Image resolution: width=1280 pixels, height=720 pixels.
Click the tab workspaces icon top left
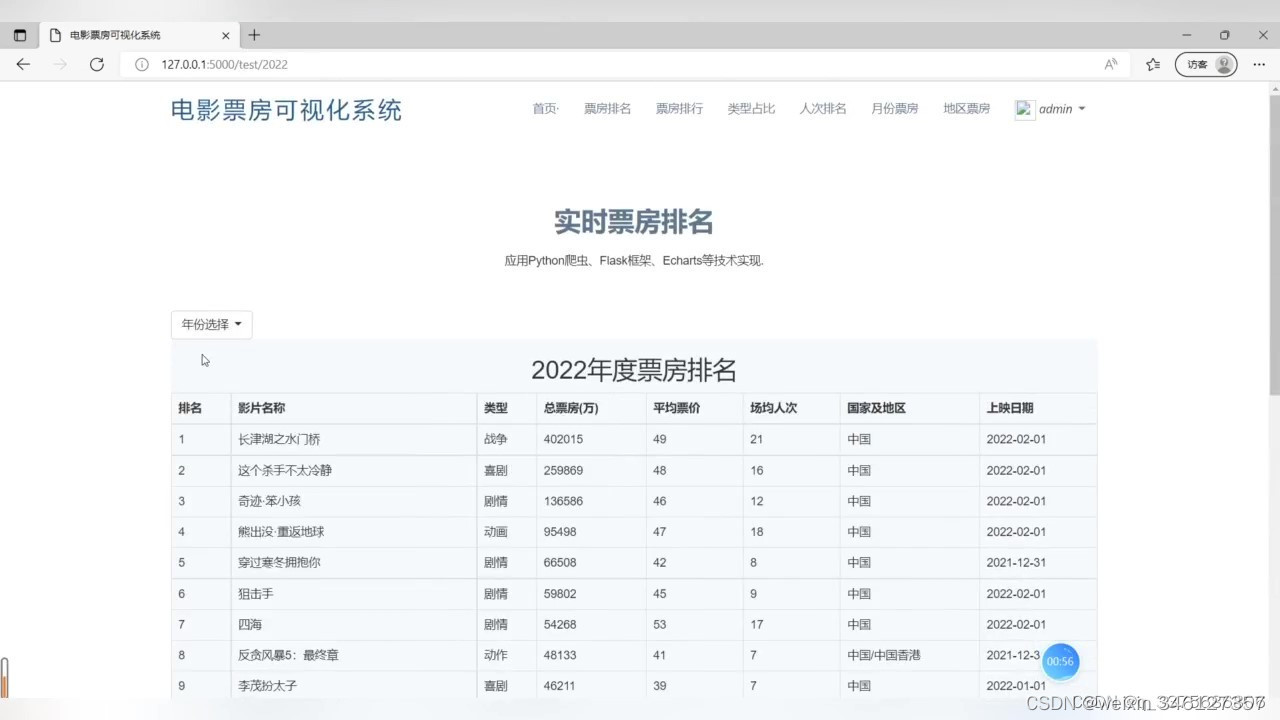point(19,33)
